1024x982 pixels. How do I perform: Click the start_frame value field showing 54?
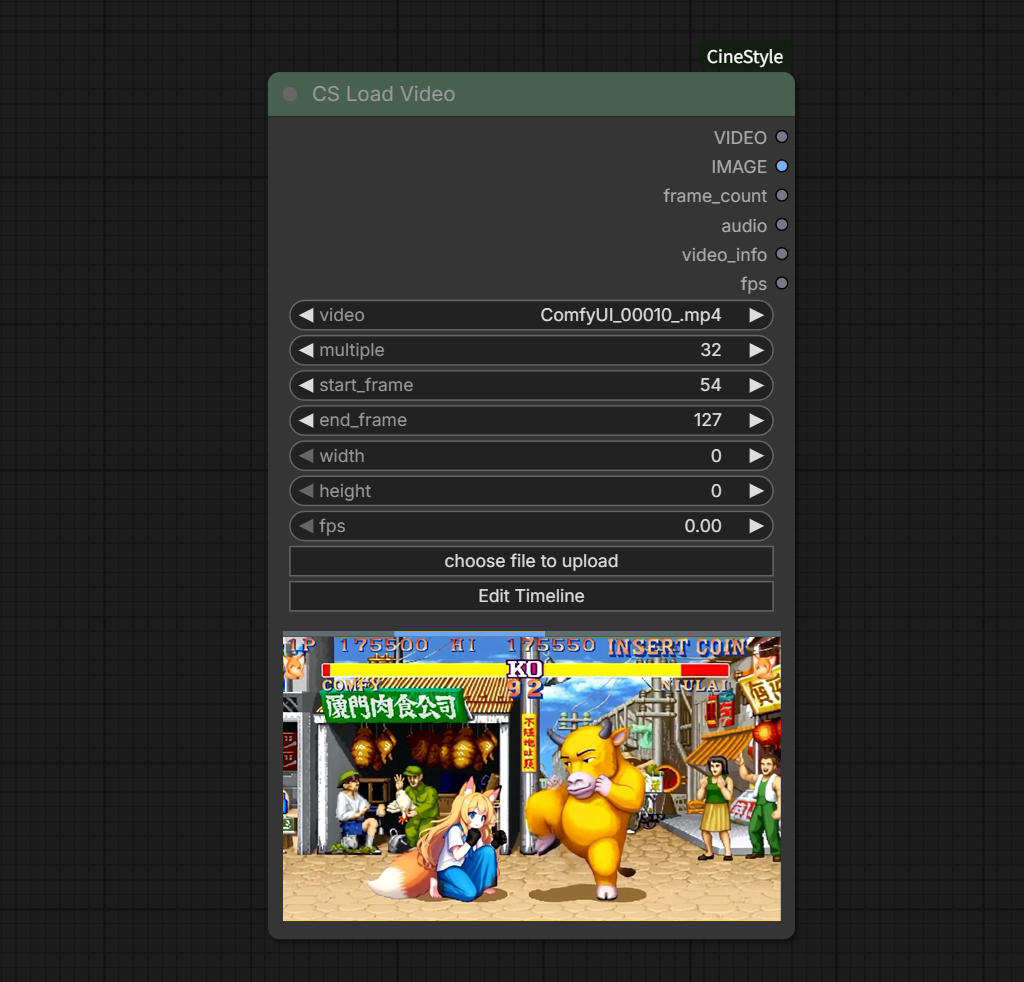click(x=531, y=385)
